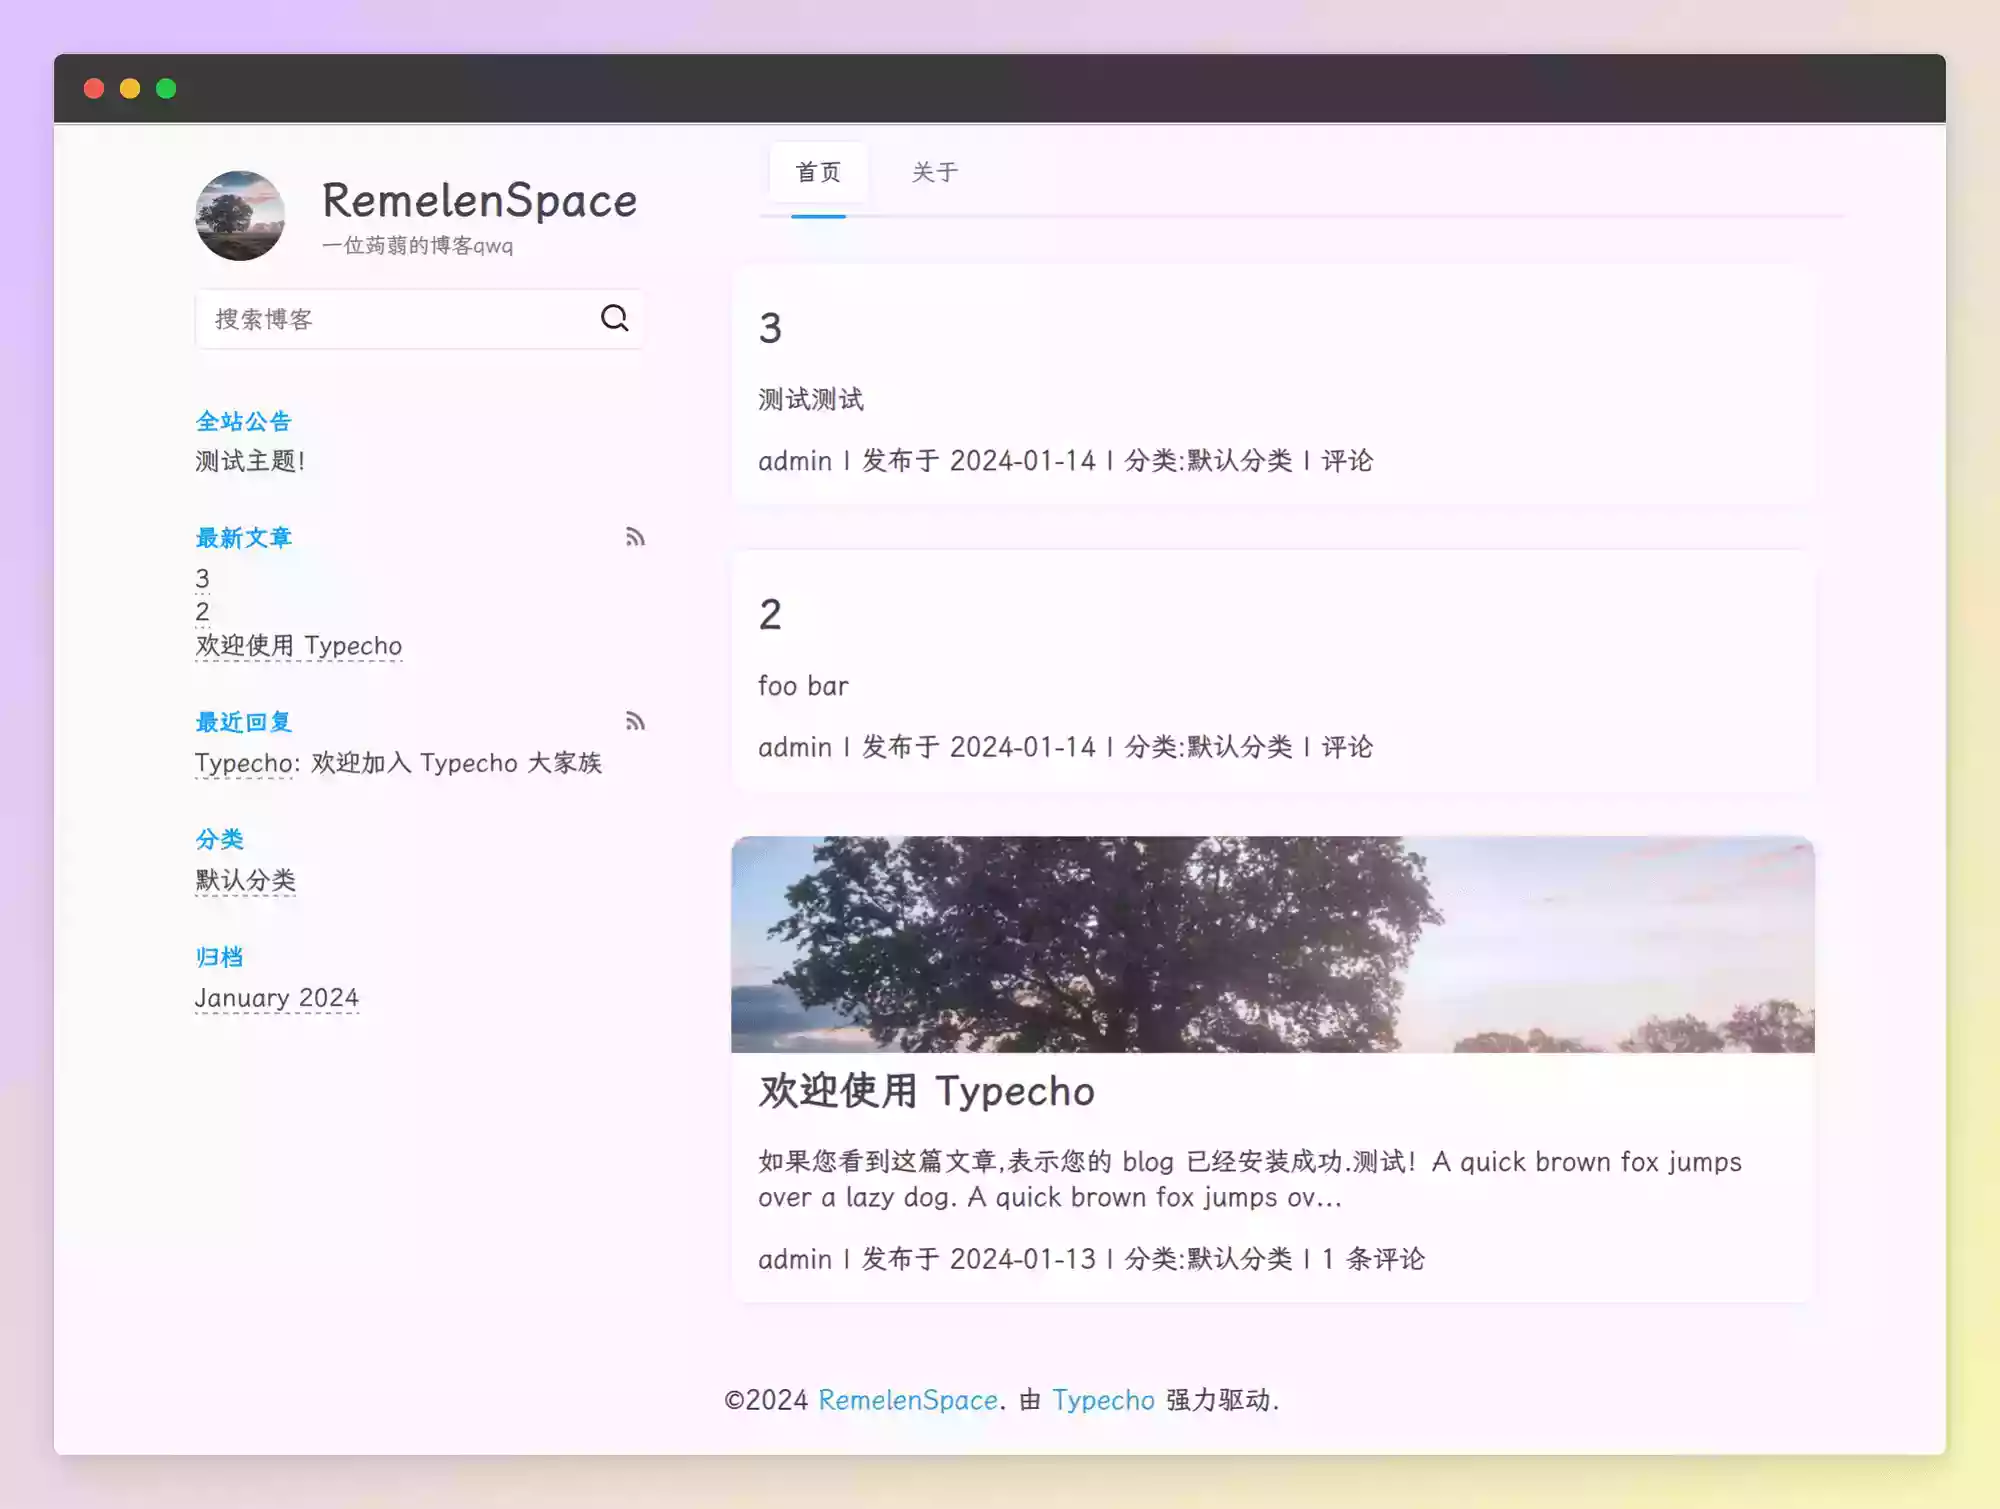Open post 2 from 最新文章 list
Viewport: 2000px width, 1509px height.
(203, 611)
